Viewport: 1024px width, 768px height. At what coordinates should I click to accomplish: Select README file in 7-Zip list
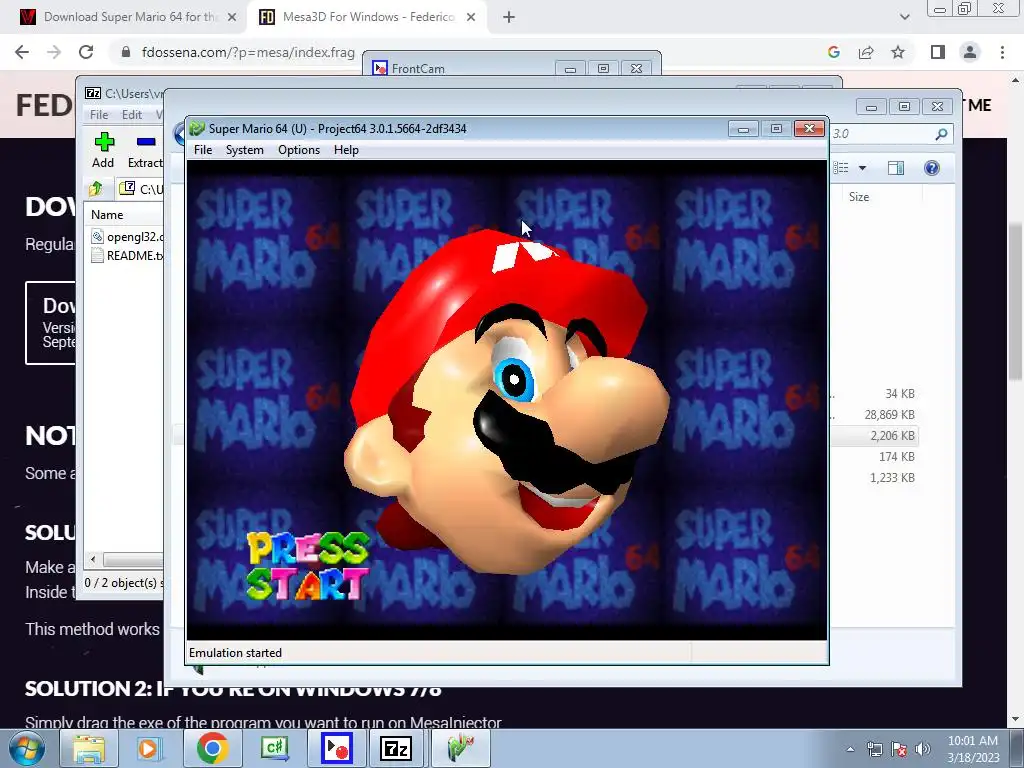[127, 255]
